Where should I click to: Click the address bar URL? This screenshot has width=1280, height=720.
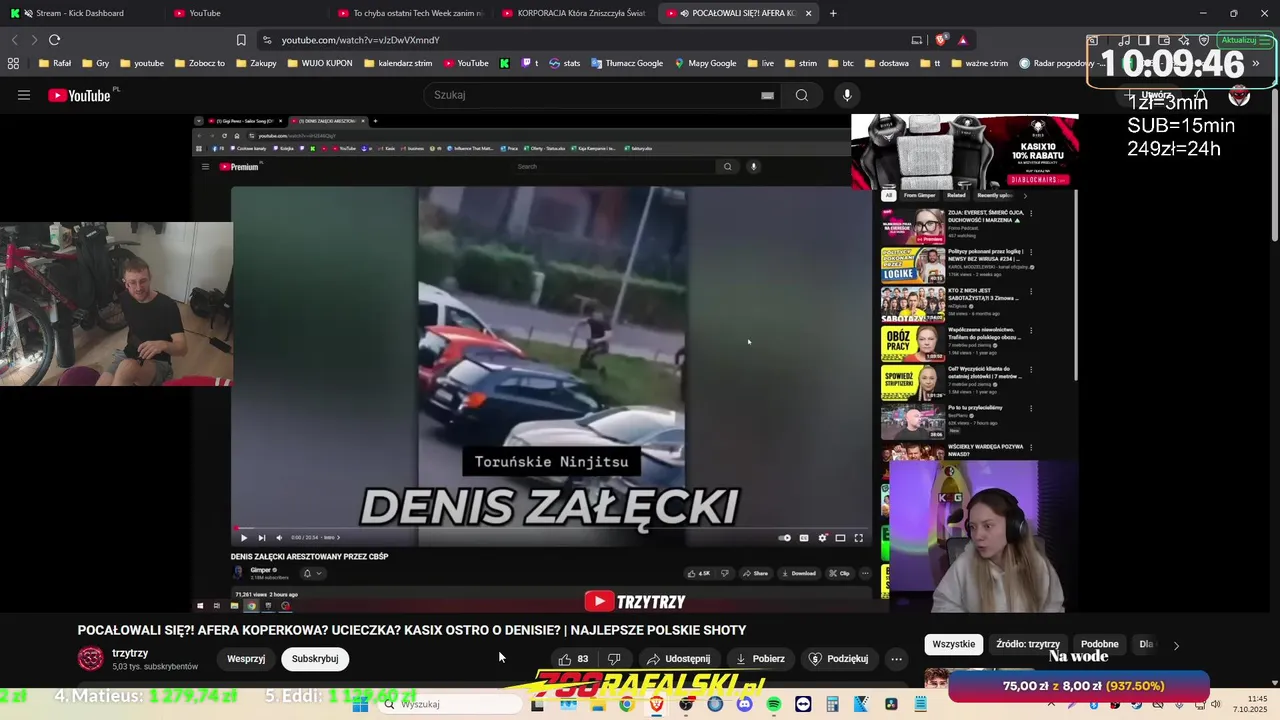click(361, 40)
